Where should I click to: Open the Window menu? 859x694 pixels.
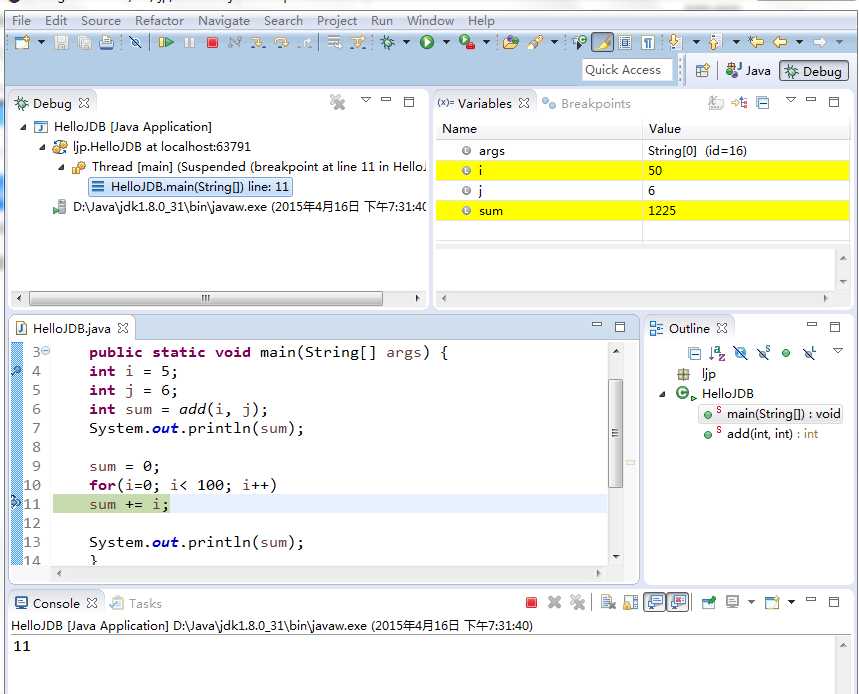[430, 21]
